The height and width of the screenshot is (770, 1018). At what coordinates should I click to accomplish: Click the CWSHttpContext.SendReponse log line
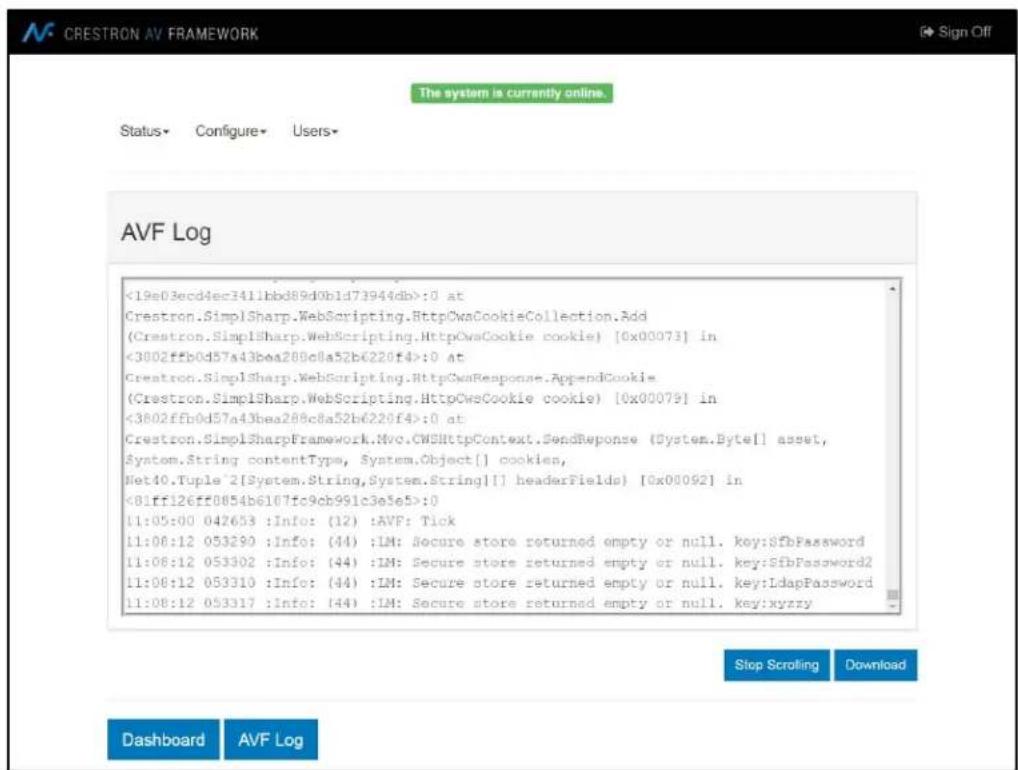476,440
